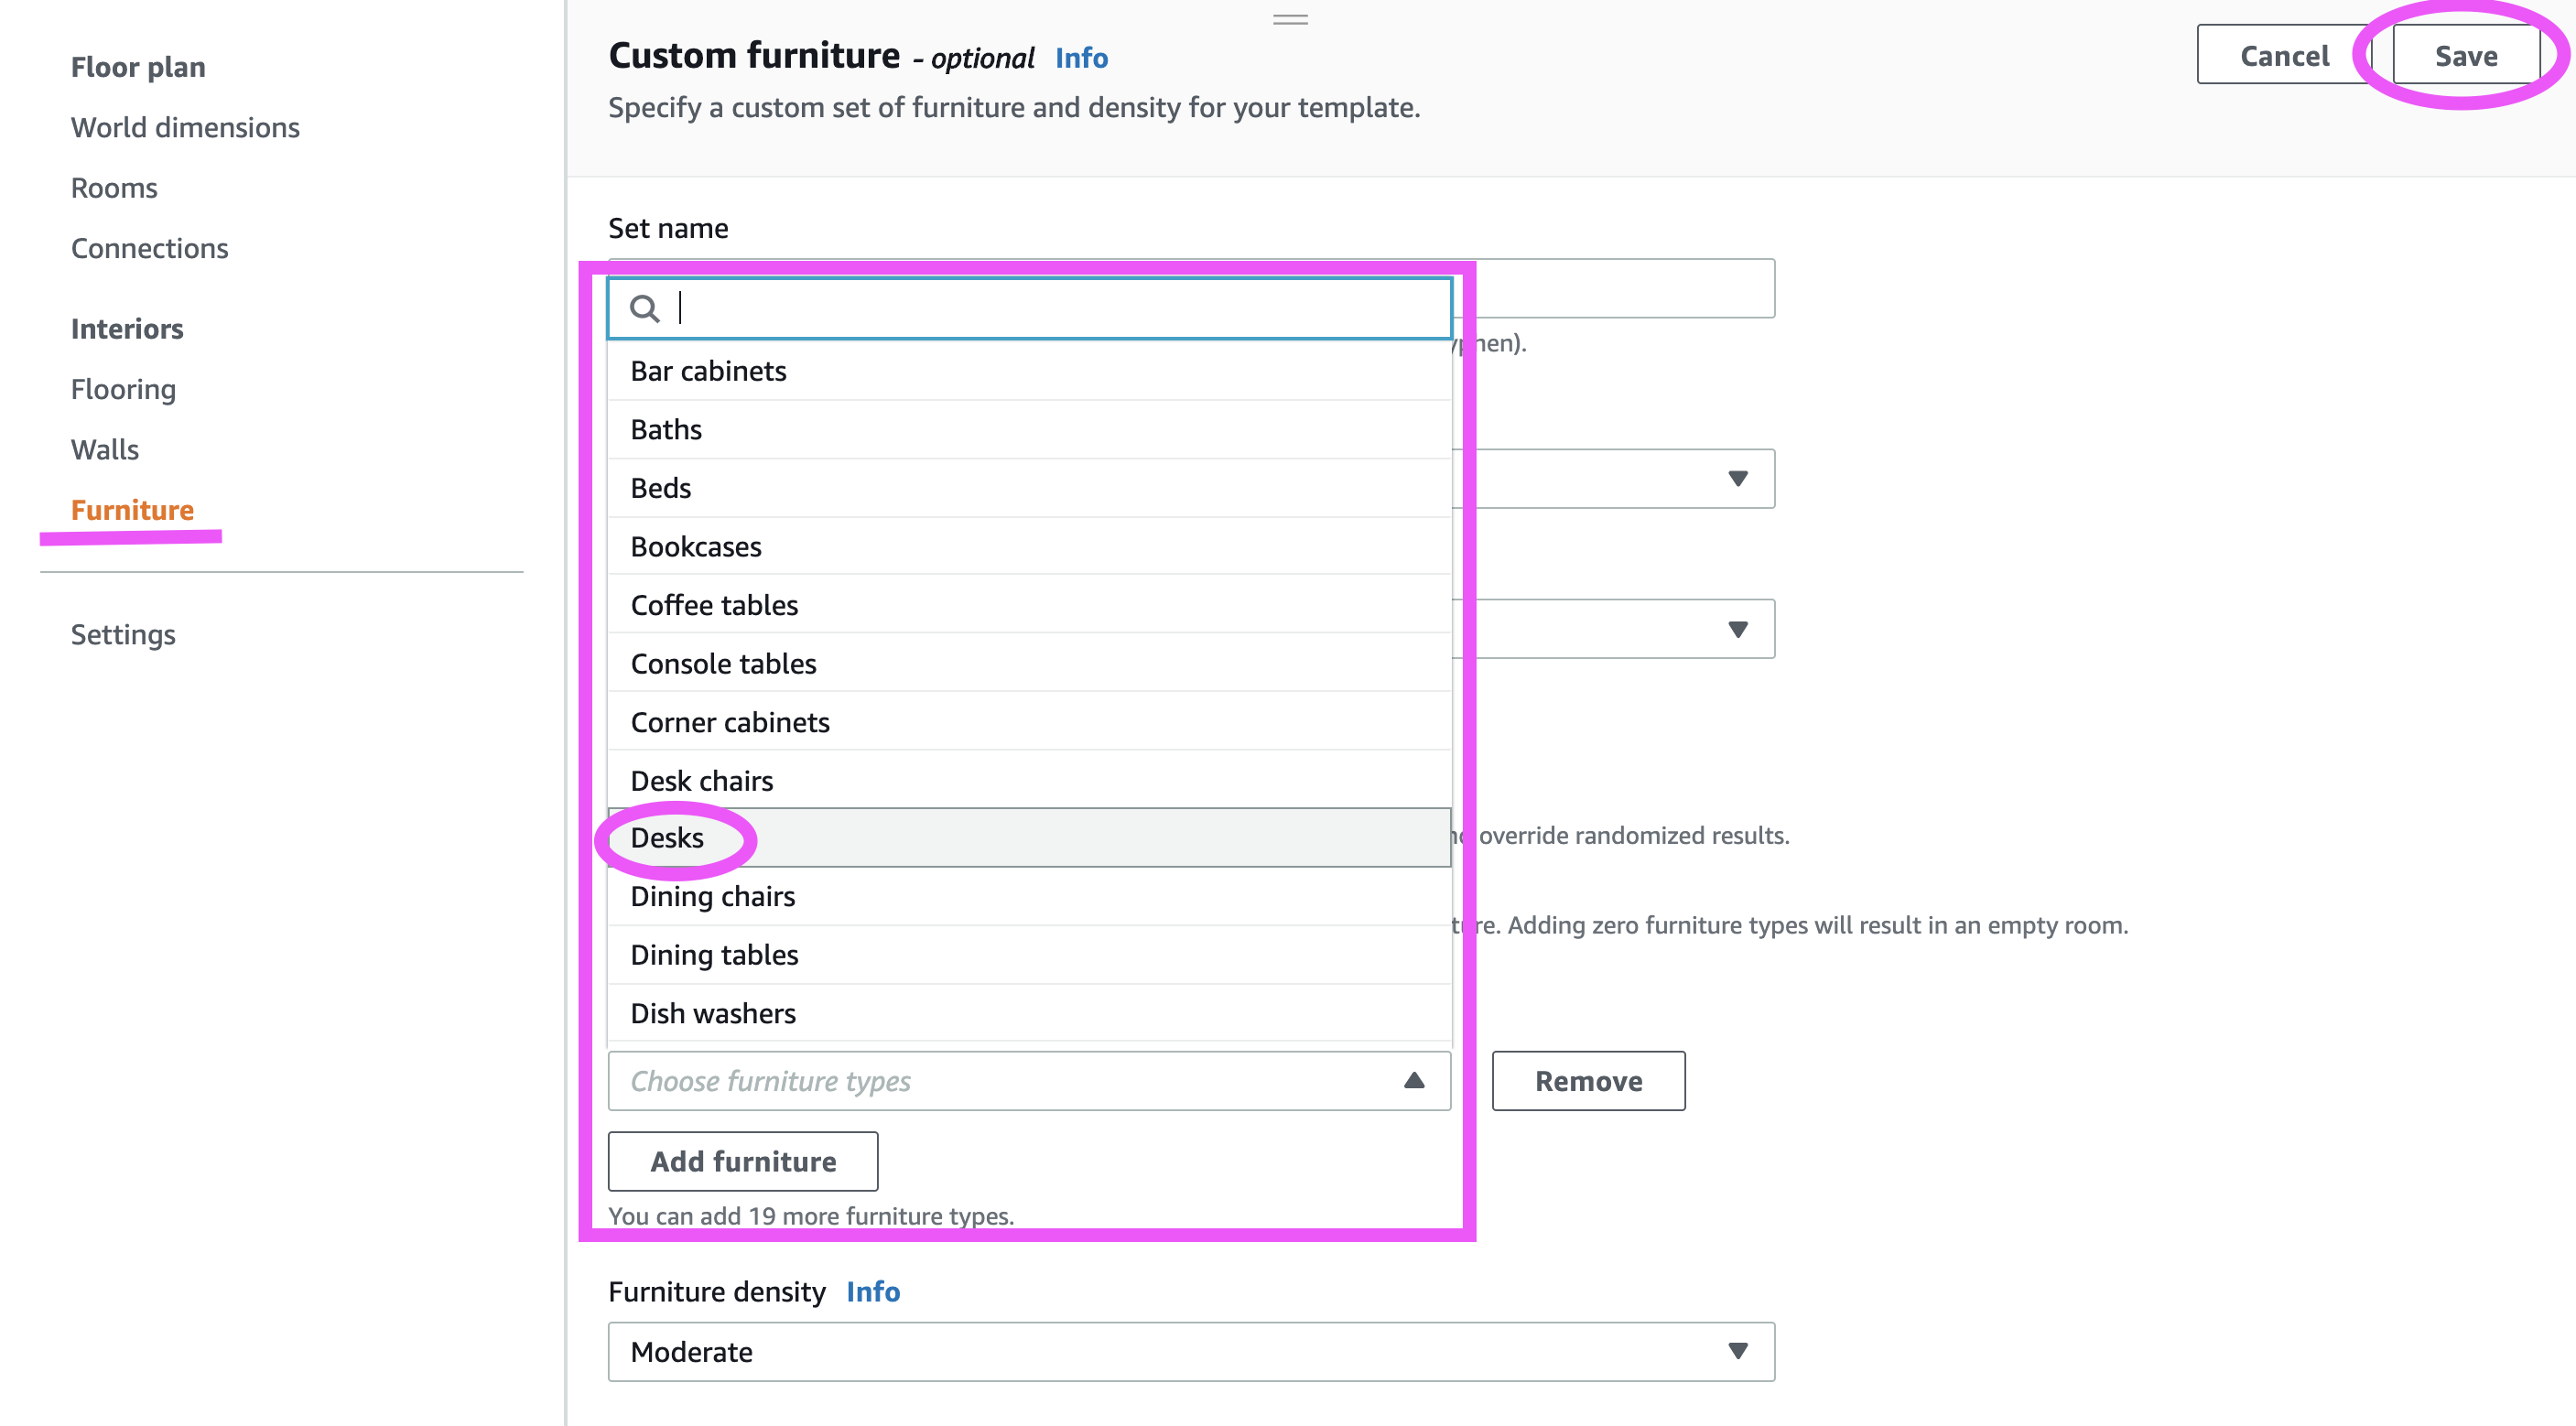2576x1426 pixels.
Task: Click the search magnifier icon in dropdown
Action: pos(644,309)
